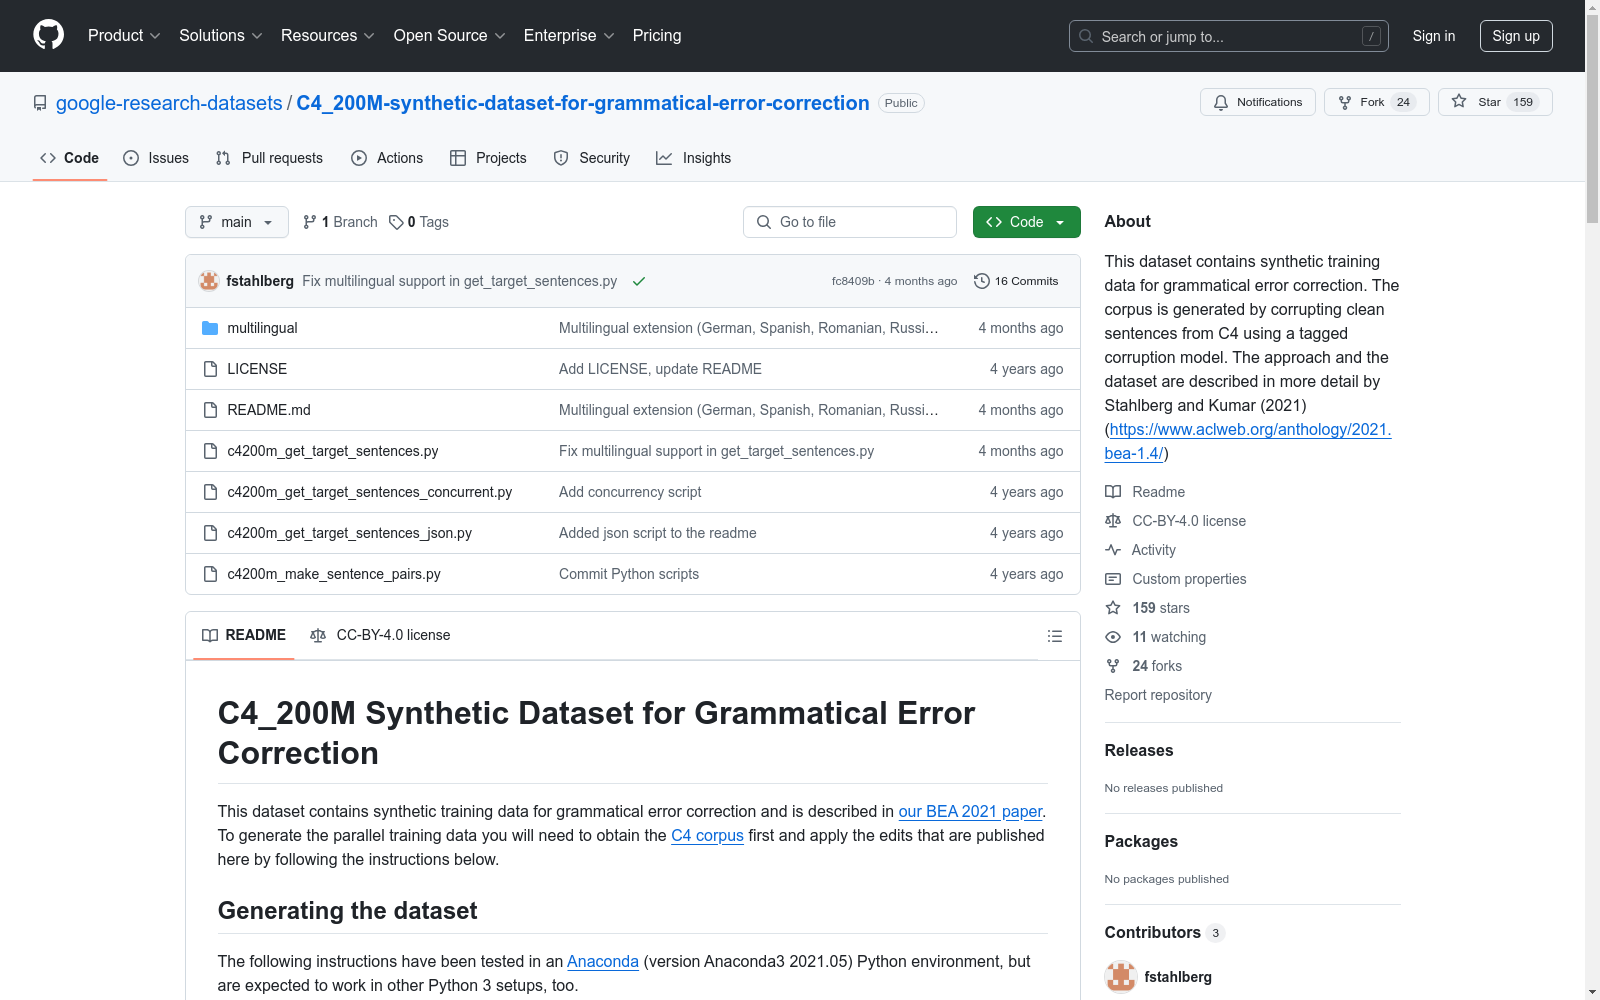This screenshot has width=1600, height=1000.
Task: Open Custom properties link
Action: click(x=1175, y=579)
